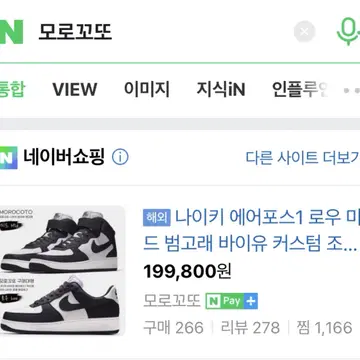Go to the 지식iN tab
This screenshot has height=360, width=360.
coord(221,89)
